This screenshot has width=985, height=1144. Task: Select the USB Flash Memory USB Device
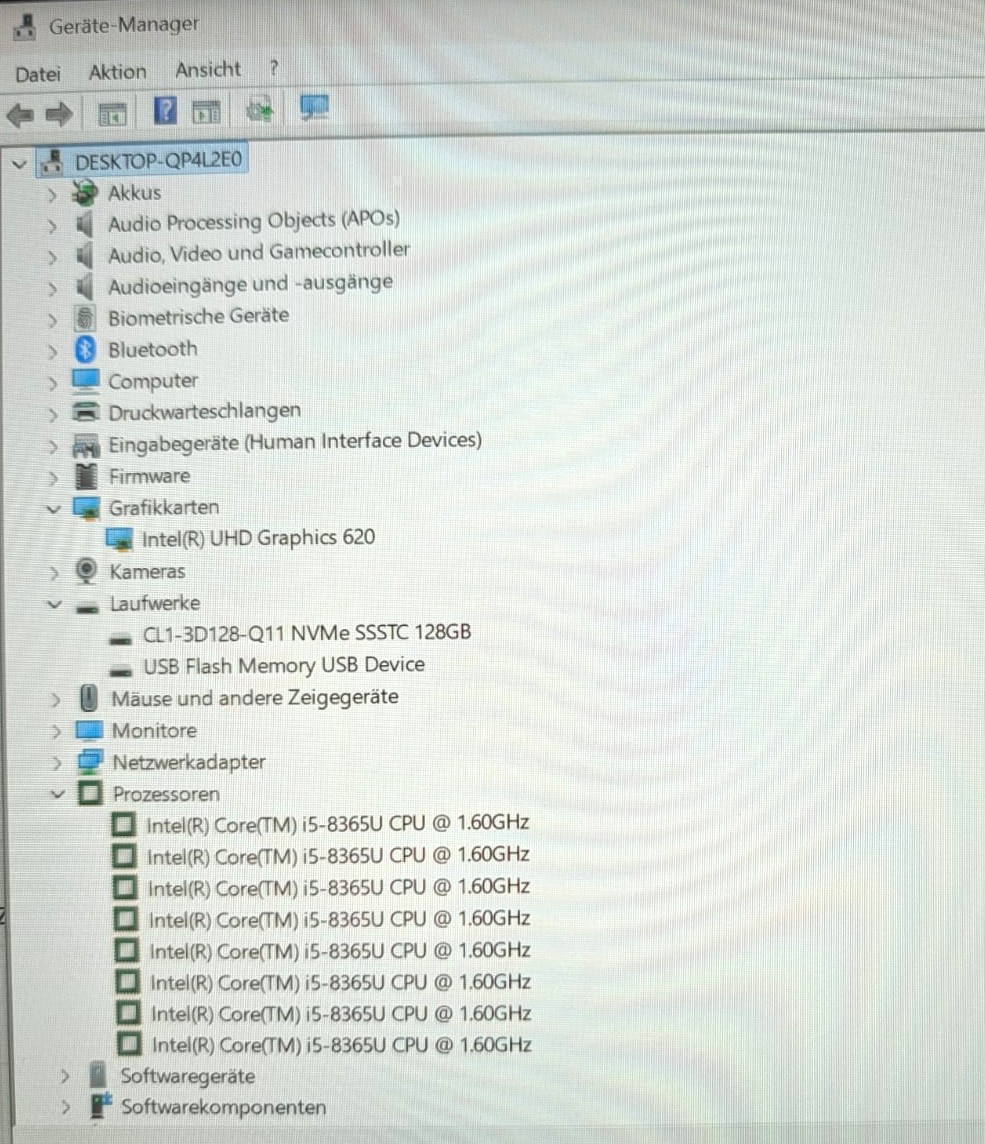(284, 665)
